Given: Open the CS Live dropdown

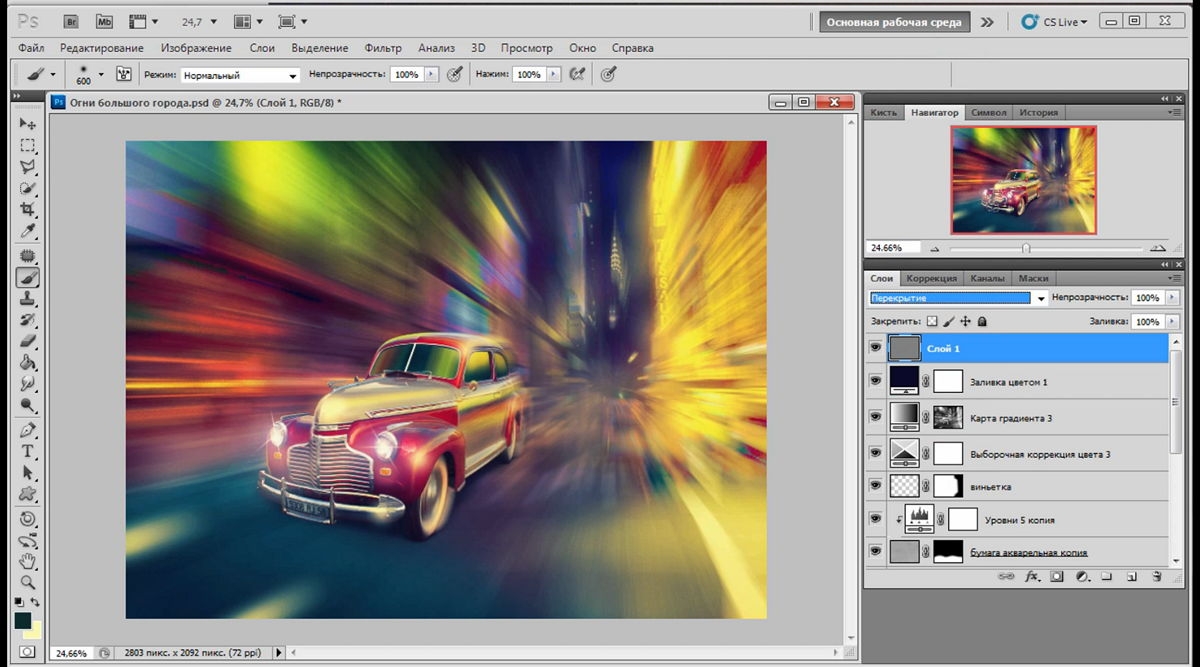Looking at the screenshot, I should tap(1054, 21).
